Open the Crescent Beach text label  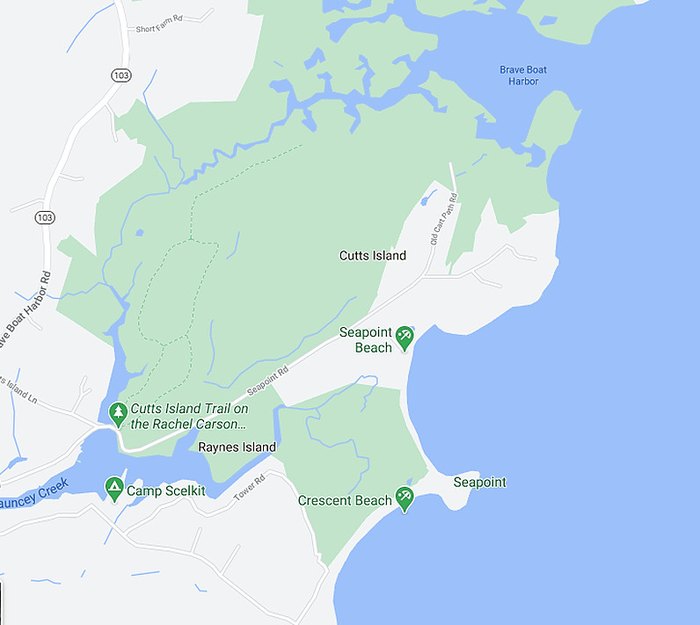(x=345, y=500)
